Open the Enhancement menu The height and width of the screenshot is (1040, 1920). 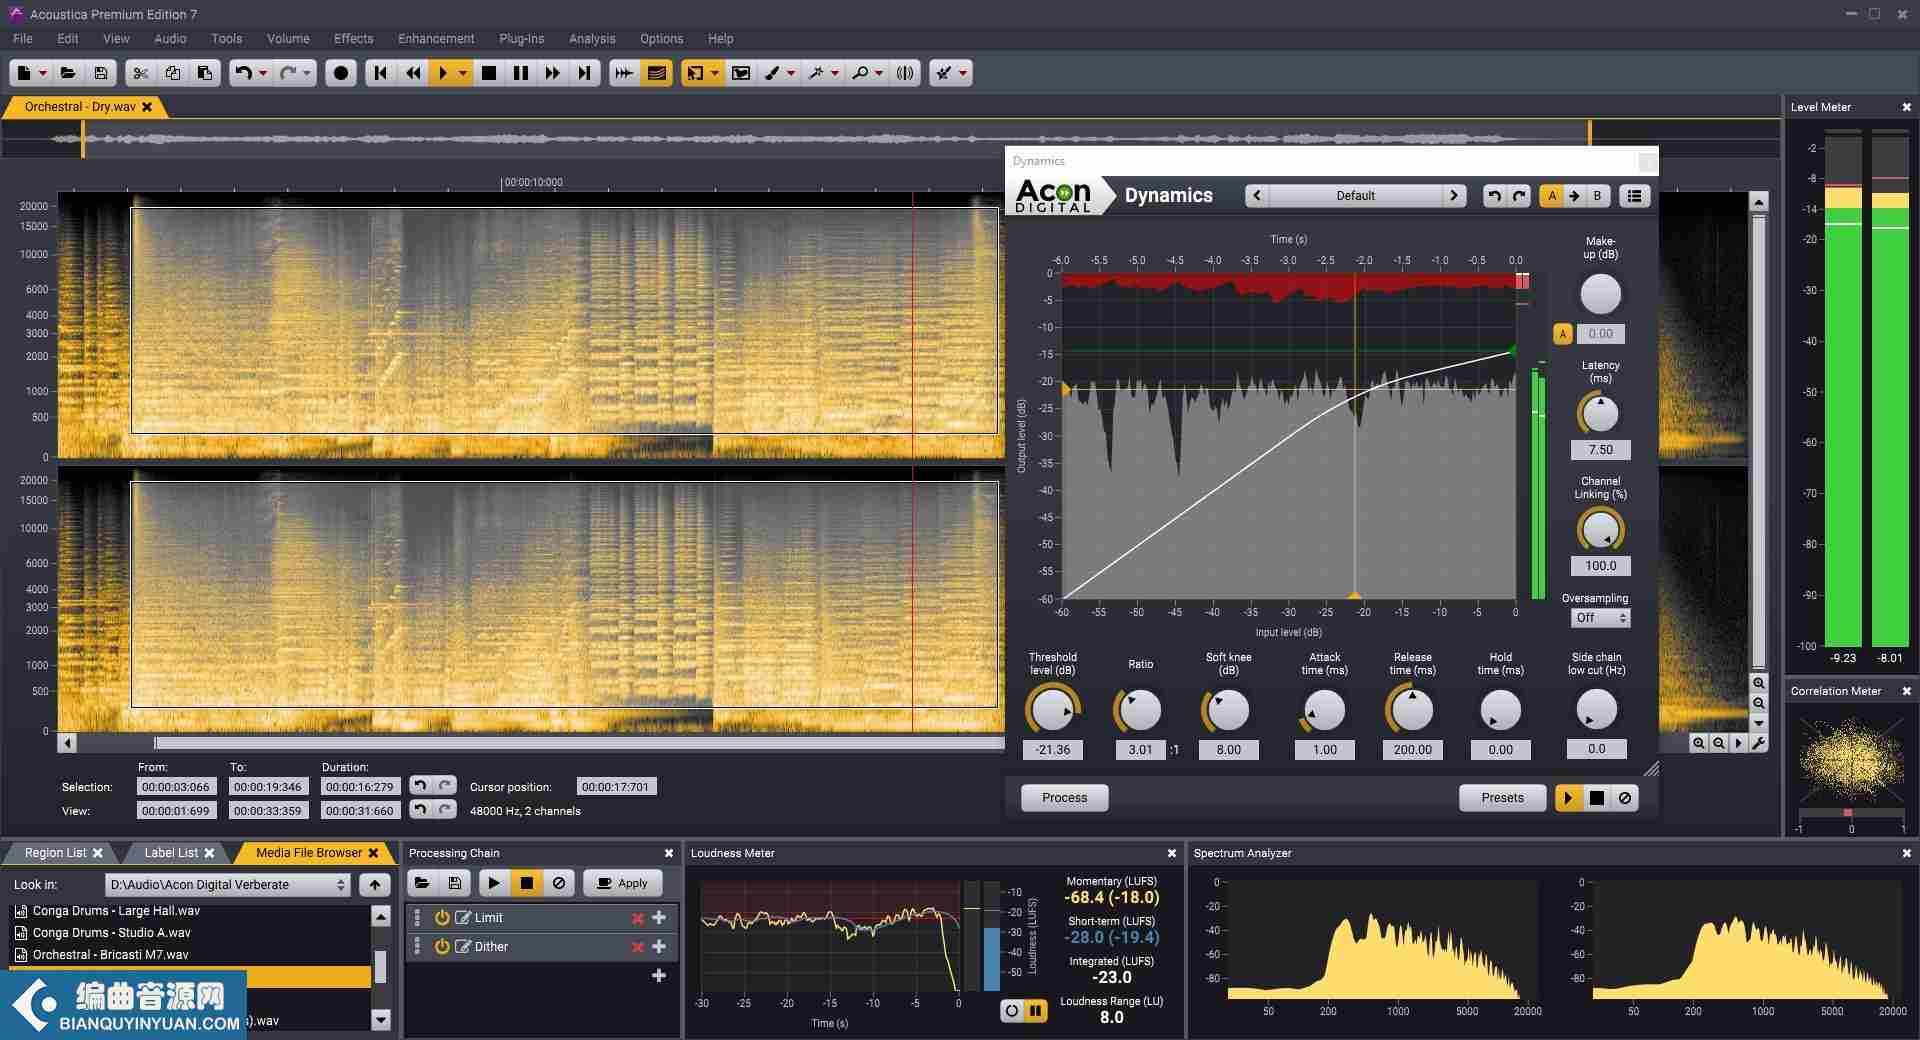coord(436,38)
